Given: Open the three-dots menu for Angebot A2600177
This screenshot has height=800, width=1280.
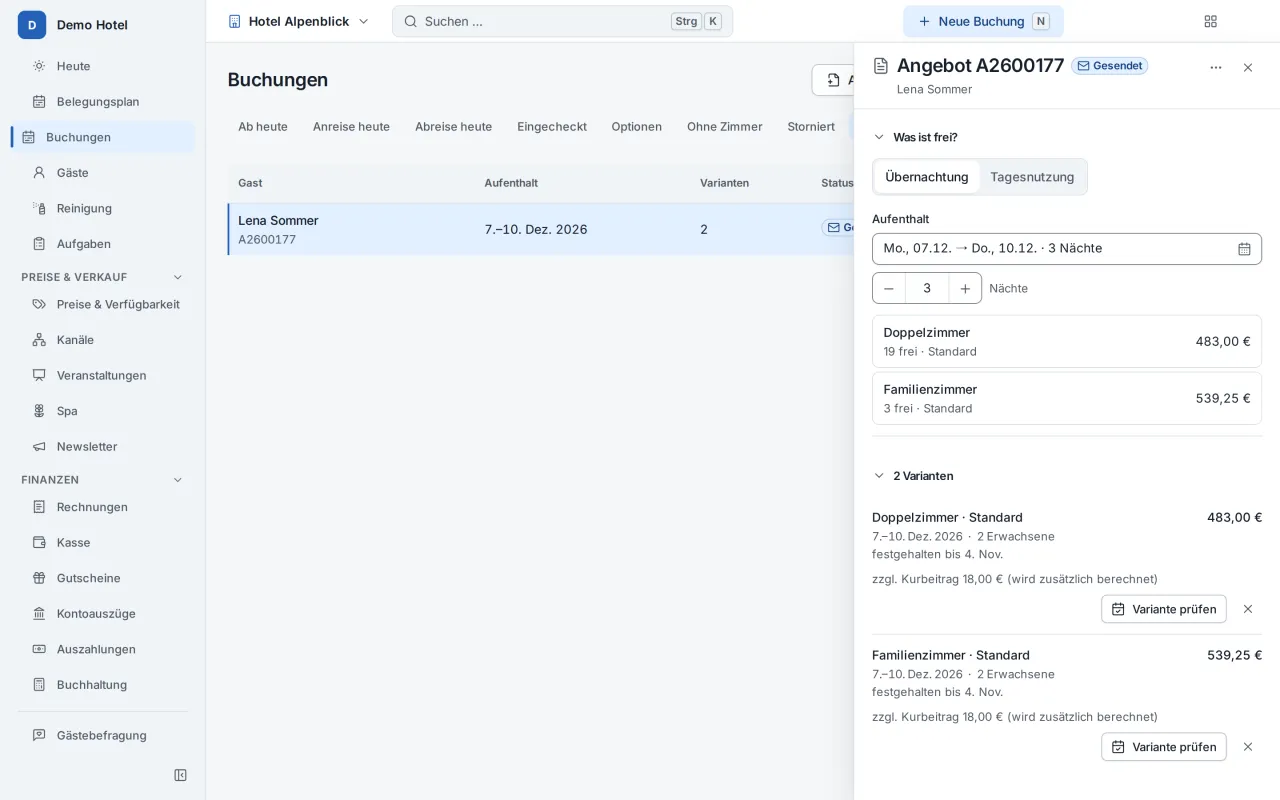Looking at the screenshot, I should tap(1216, 68).
